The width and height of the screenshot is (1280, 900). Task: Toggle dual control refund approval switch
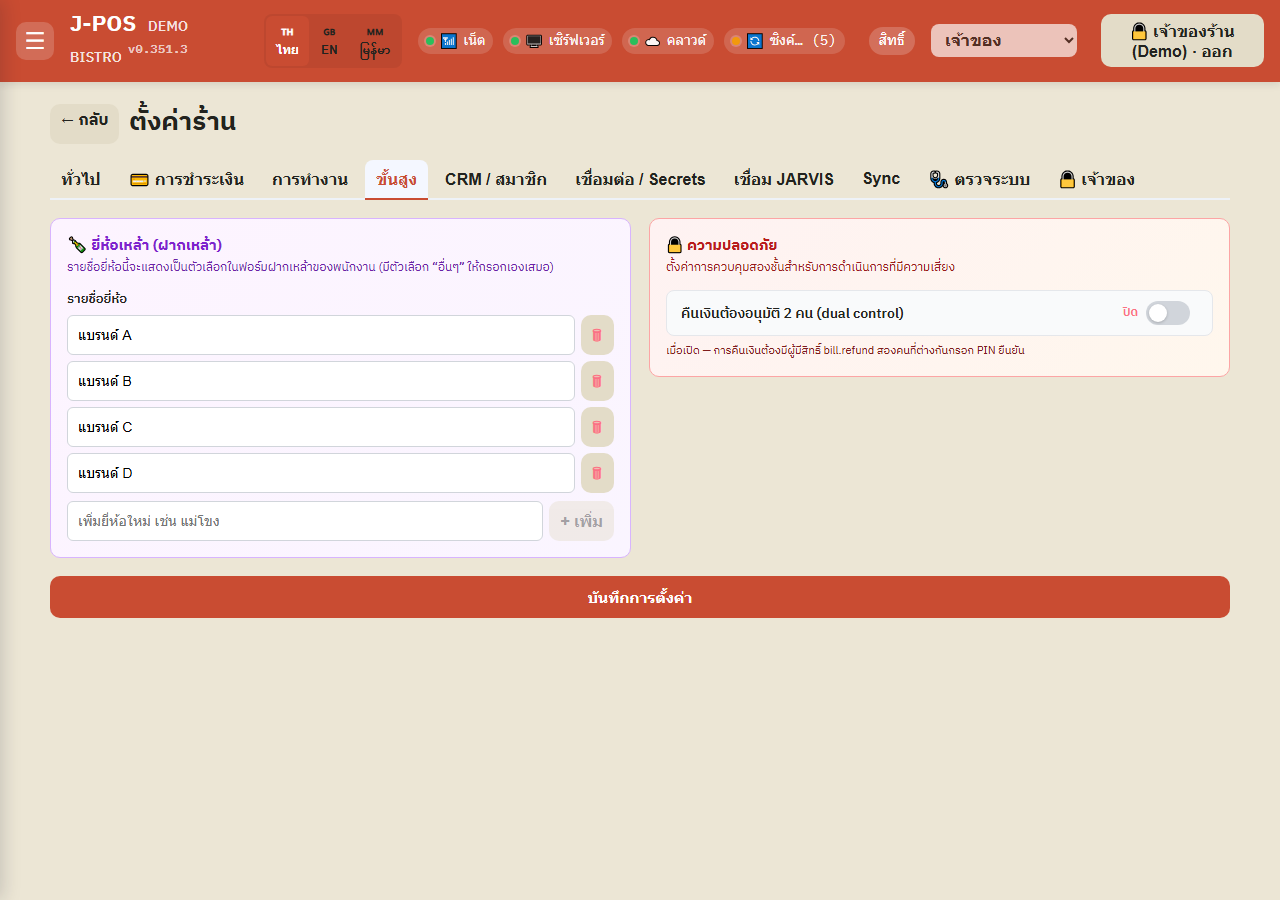pos(1168,313)
